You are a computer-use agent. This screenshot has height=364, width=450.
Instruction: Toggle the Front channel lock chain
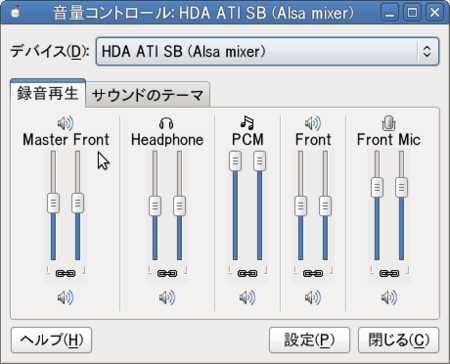(x=313, y=273)
